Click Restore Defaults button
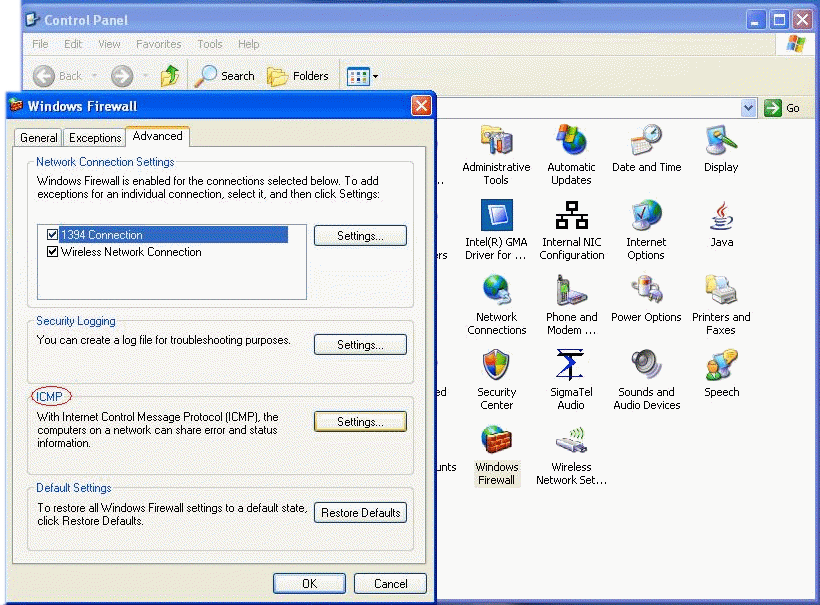Image resolution: width=820 pixels, height=605 pixels. (360, 513)
